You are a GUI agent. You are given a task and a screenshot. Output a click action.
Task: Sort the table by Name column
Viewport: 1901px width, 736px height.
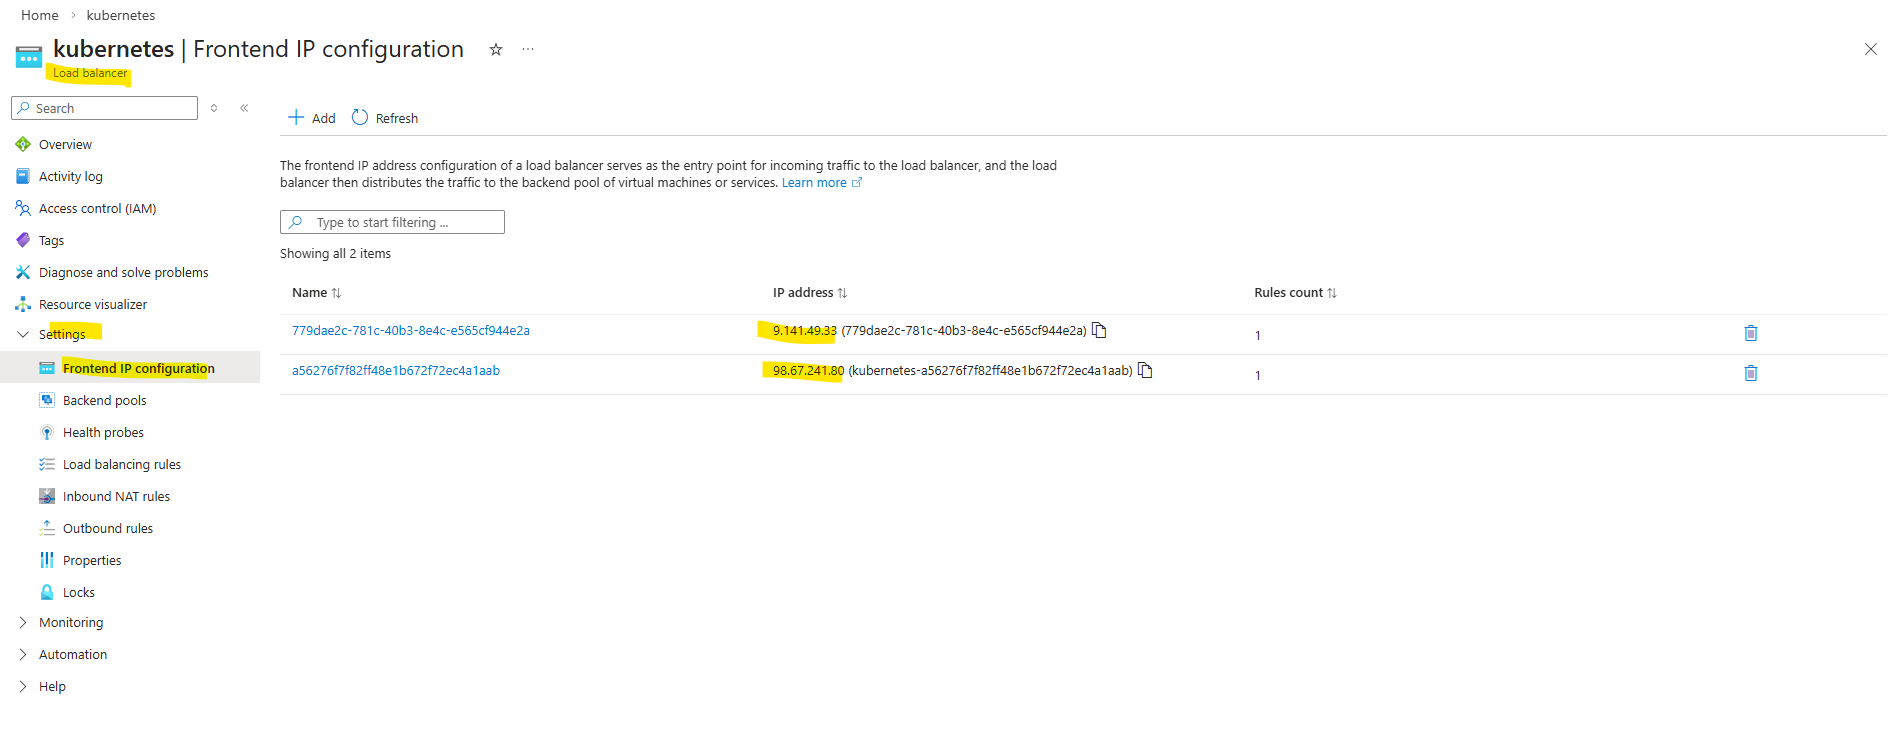(x=336, y=293)
